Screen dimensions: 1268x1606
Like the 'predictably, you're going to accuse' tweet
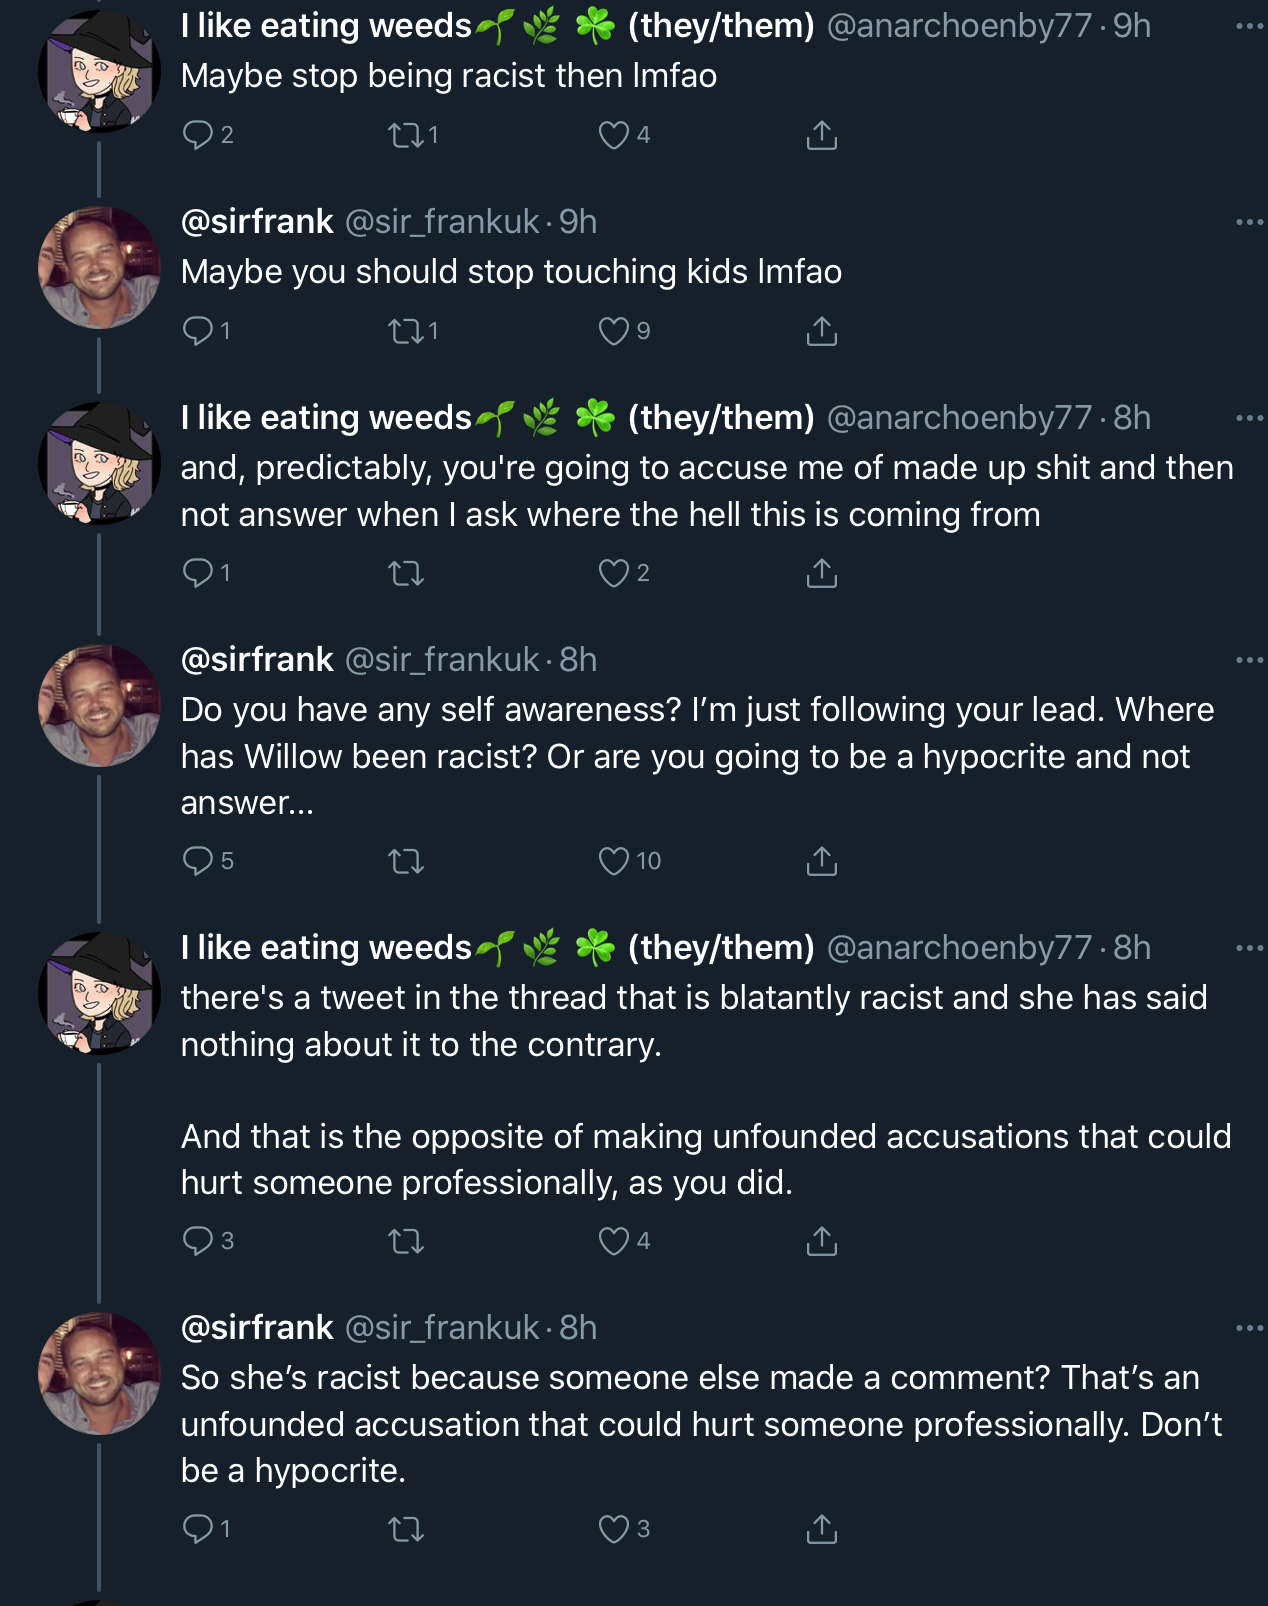[x=614, y=573]
